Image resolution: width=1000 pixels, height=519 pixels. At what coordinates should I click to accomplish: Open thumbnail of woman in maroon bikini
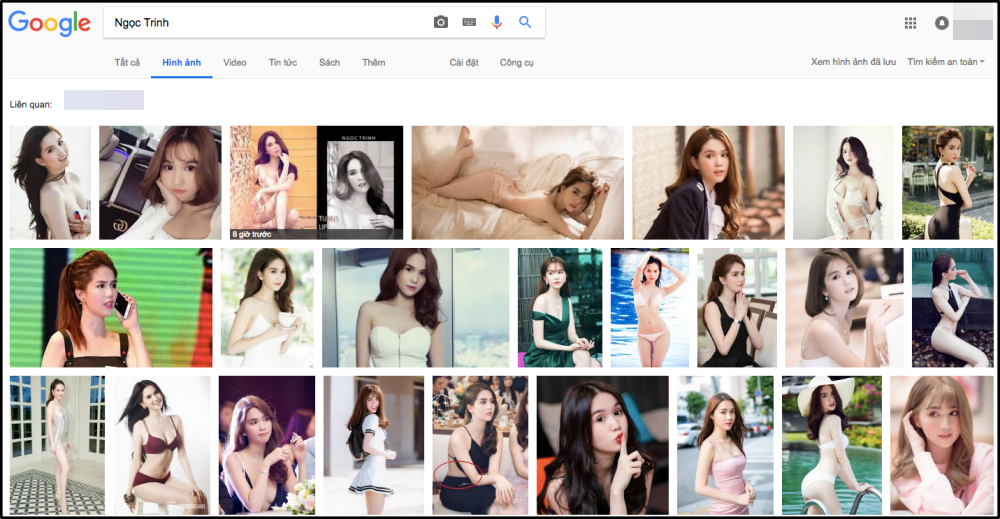point(162,445)
